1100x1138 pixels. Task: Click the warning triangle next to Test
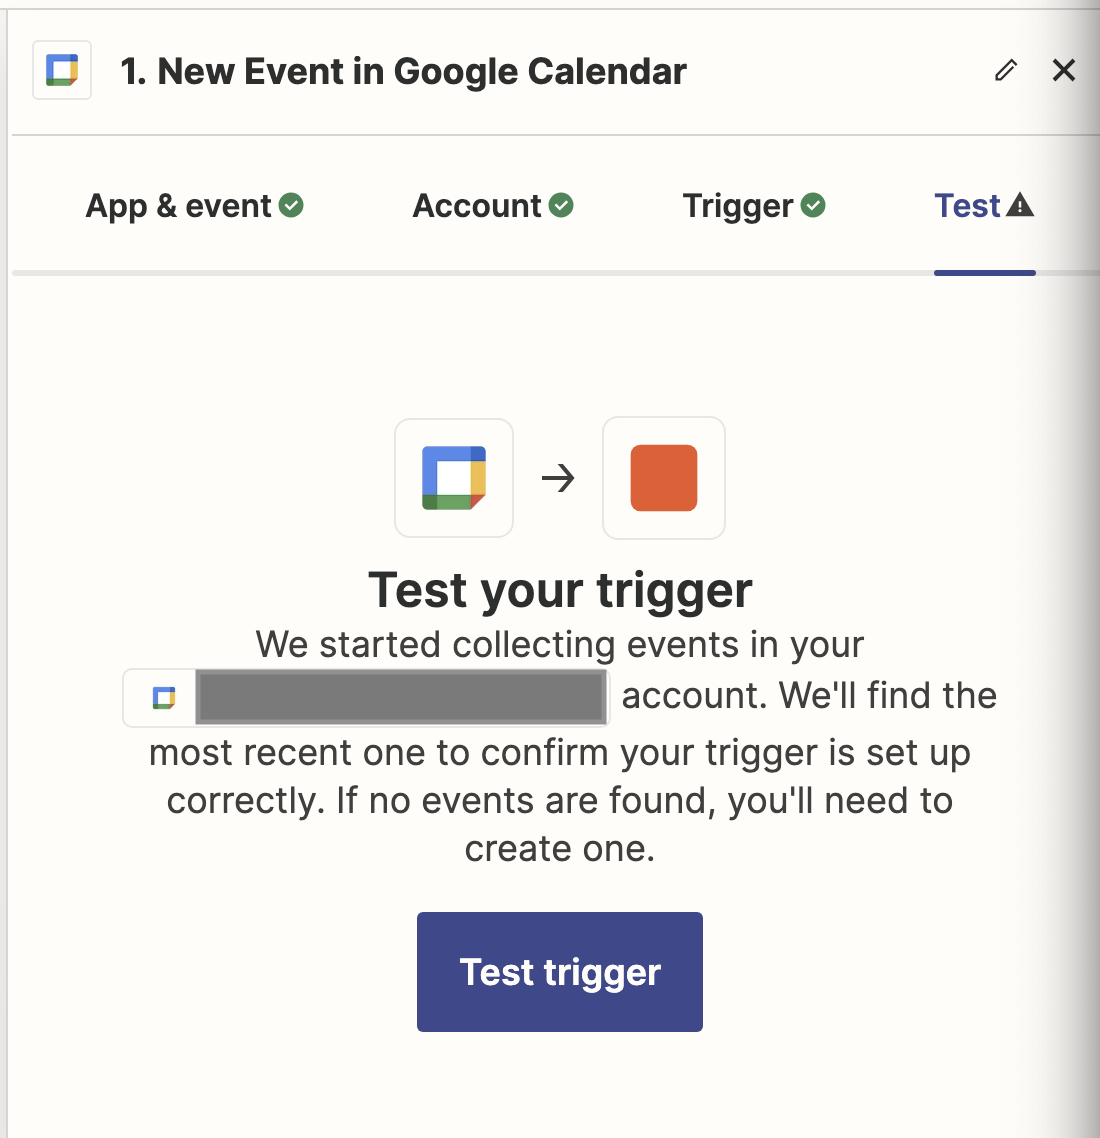tap(1020, 206)
